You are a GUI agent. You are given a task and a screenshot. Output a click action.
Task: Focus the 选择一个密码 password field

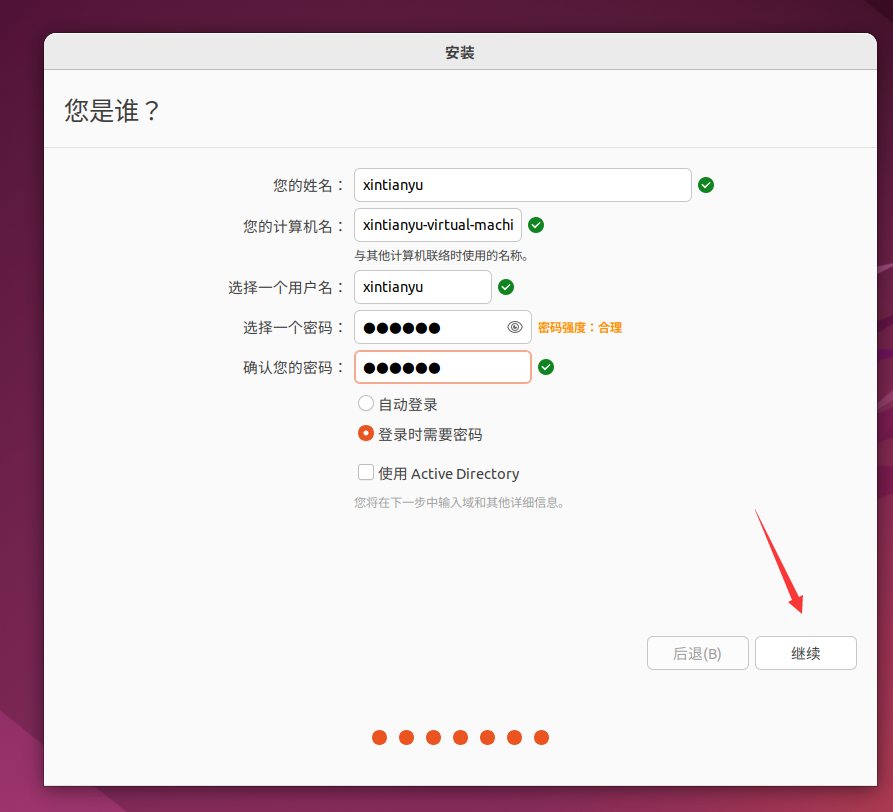(443, 327)
